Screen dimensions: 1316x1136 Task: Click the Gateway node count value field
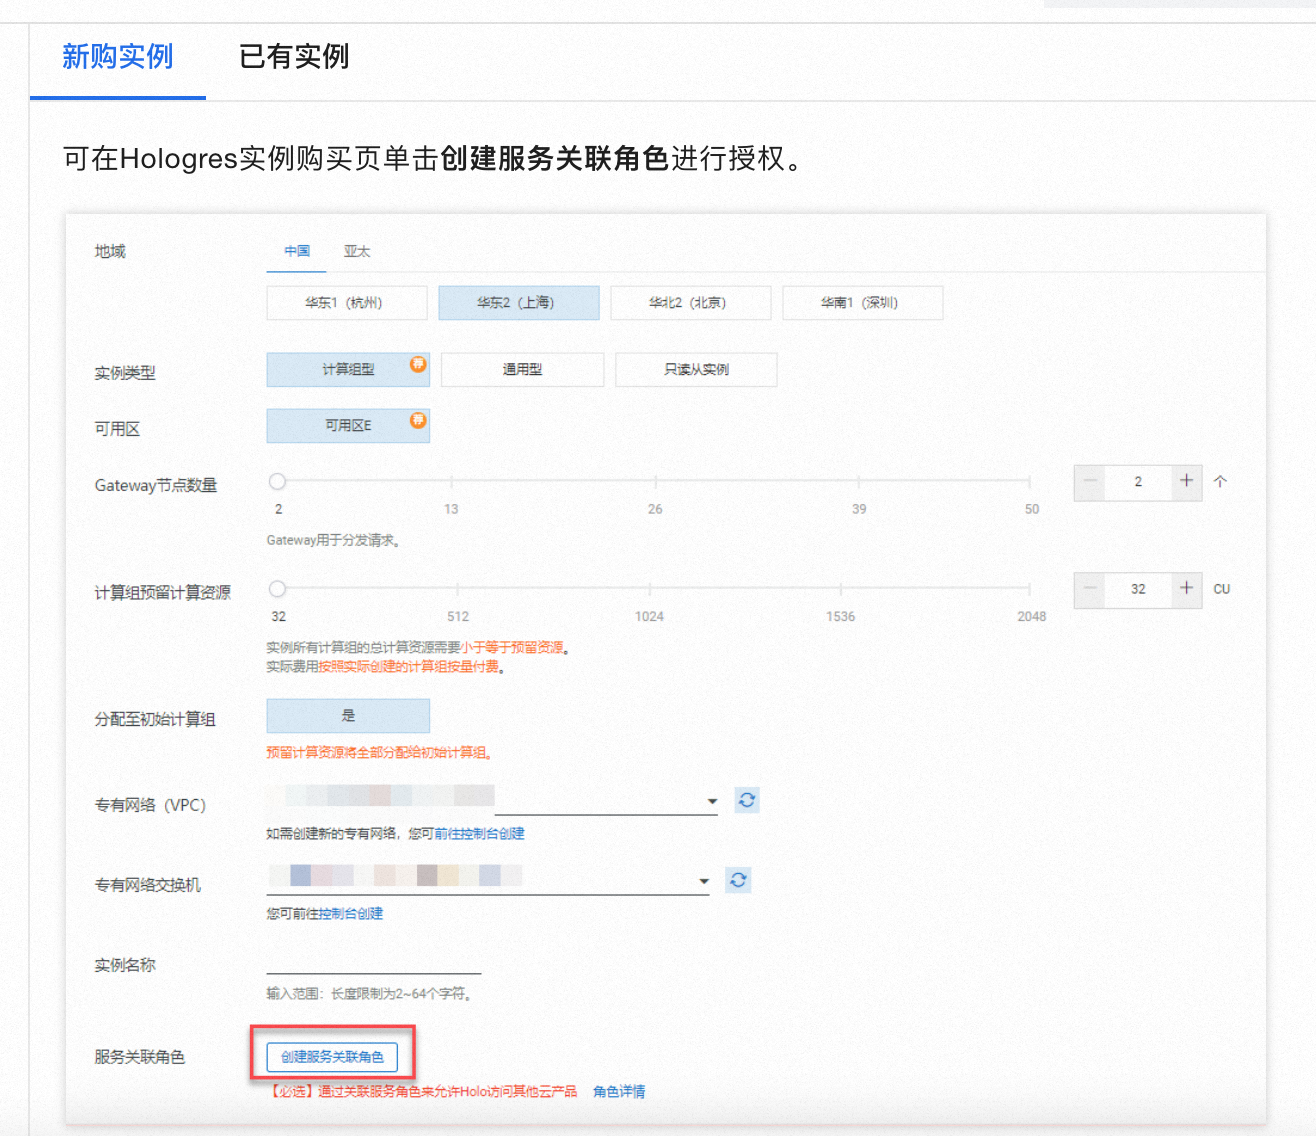pos(1138,482)
